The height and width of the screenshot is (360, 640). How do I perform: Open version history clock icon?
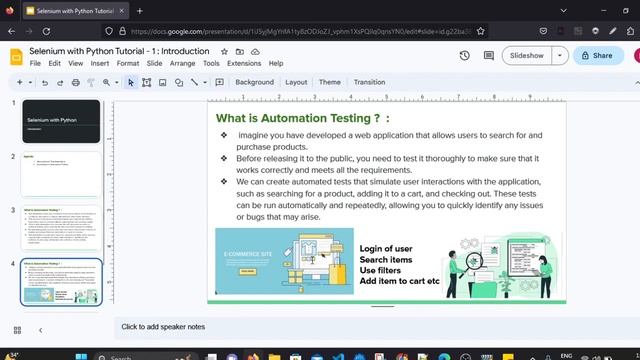[x=464, y=56]
